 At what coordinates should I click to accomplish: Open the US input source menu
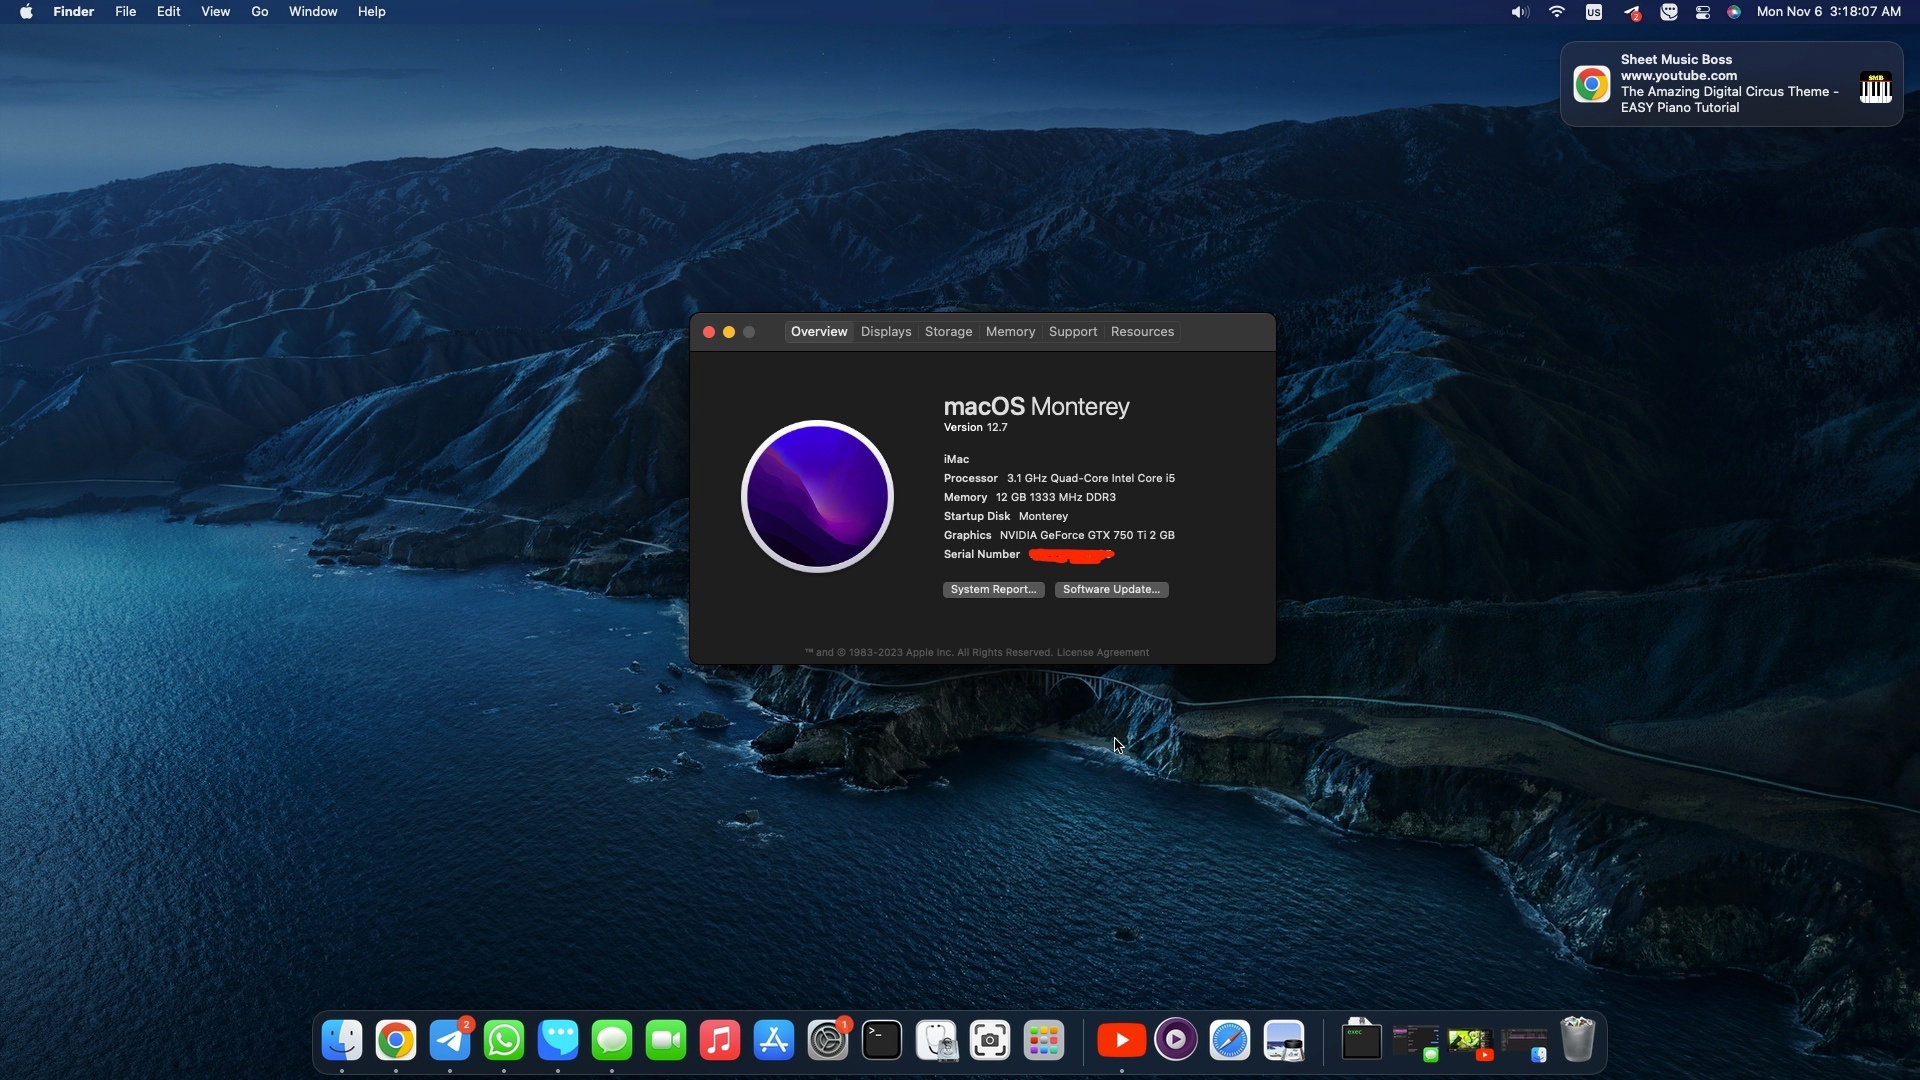[x=1594, y=12]
